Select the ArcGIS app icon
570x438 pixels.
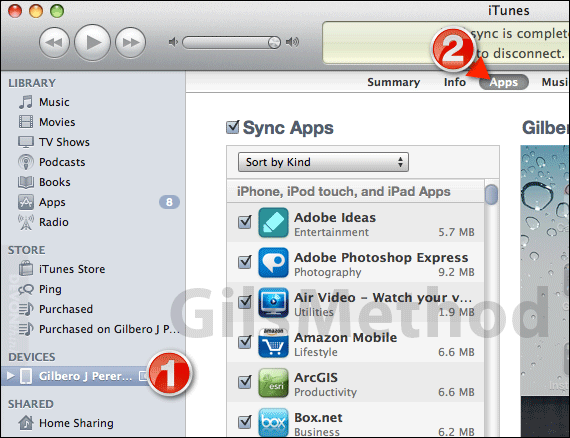(x=273, y=382)
